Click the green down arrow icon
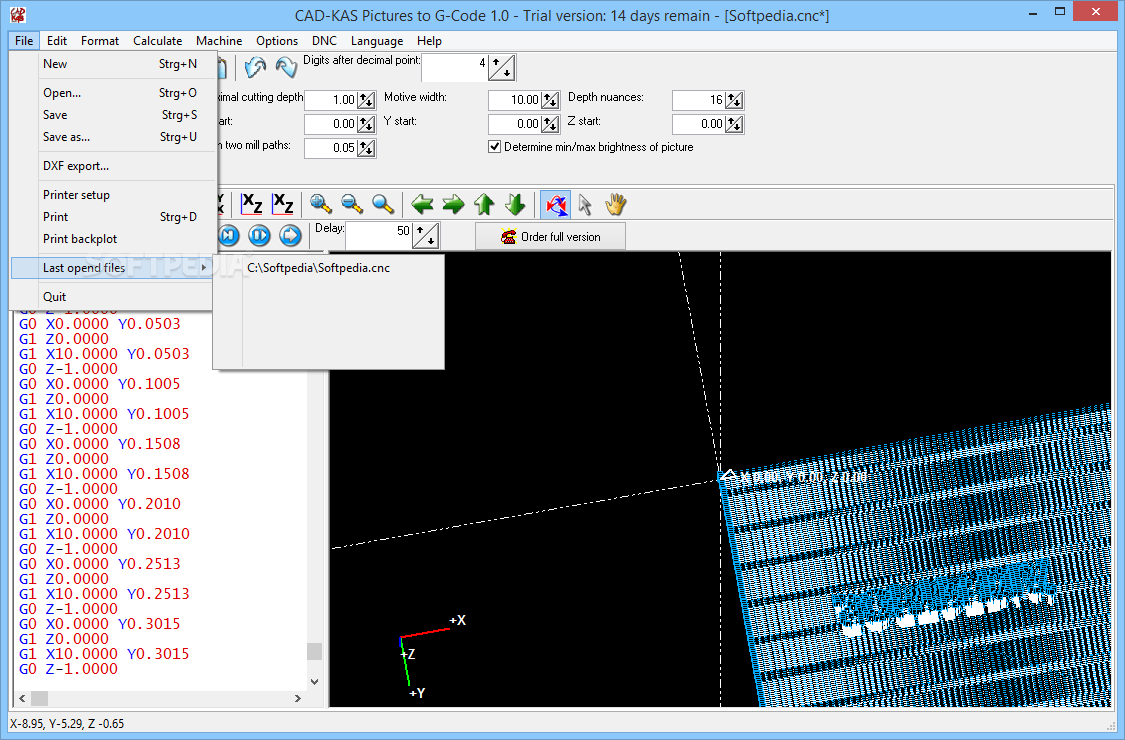This screenshot has width=1125, height=740. pyautogui.click(x=515, y=204)
